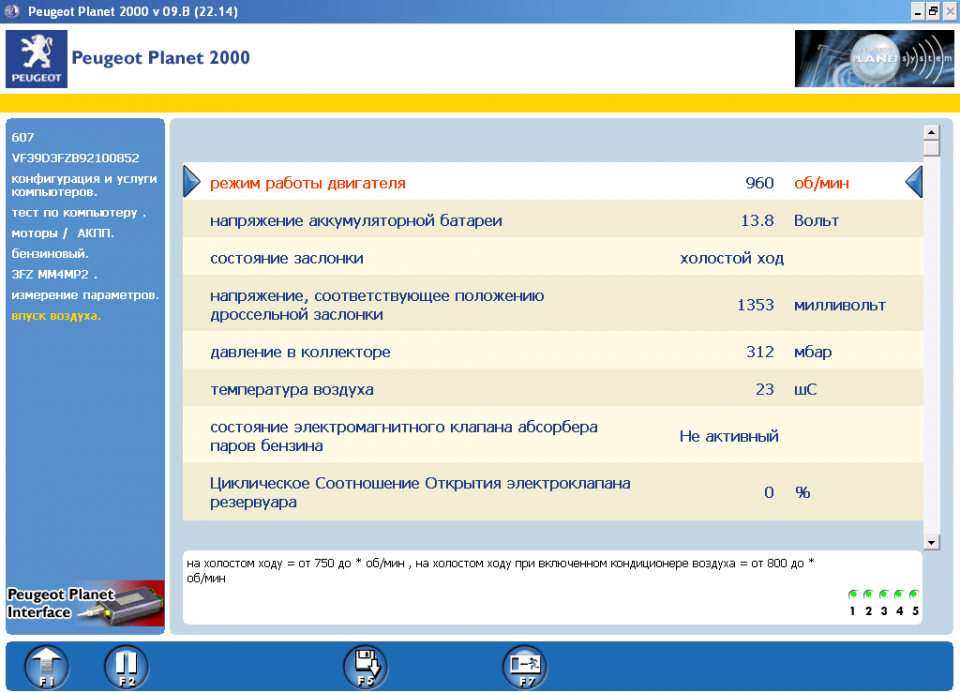Select the battery voltage parameter row
Image resolution: width=960 pixels, height=692 pixels.
click(x=552, y=220)
